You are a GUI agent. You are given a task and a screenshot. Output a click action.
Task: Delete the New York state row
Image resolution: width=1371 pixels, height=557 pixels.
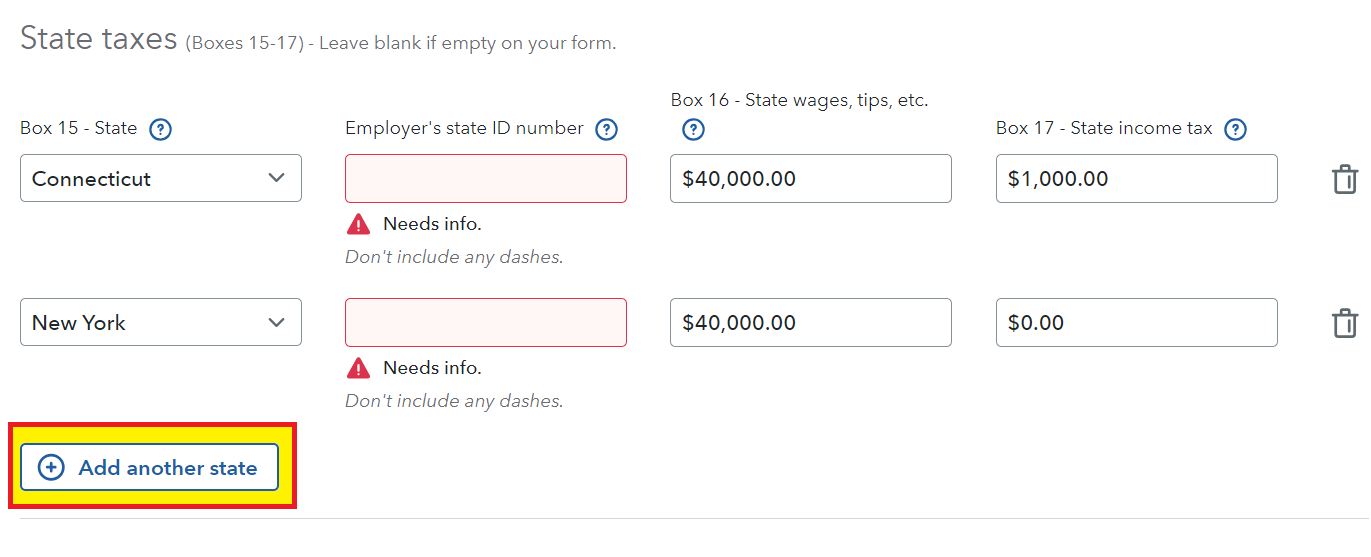coord(1344,323)
